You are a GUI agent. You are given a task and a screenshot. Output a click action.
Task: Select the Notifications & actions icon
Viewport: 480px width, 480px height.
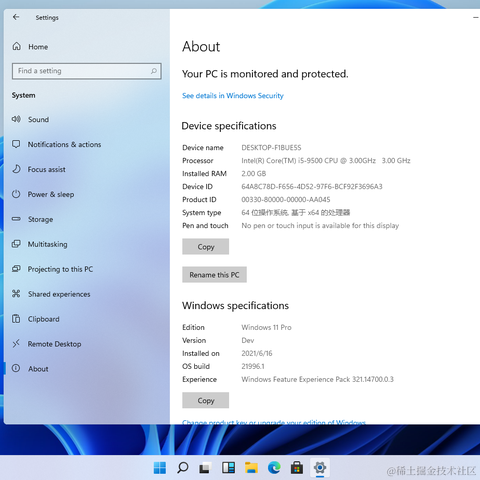[16, 144]
